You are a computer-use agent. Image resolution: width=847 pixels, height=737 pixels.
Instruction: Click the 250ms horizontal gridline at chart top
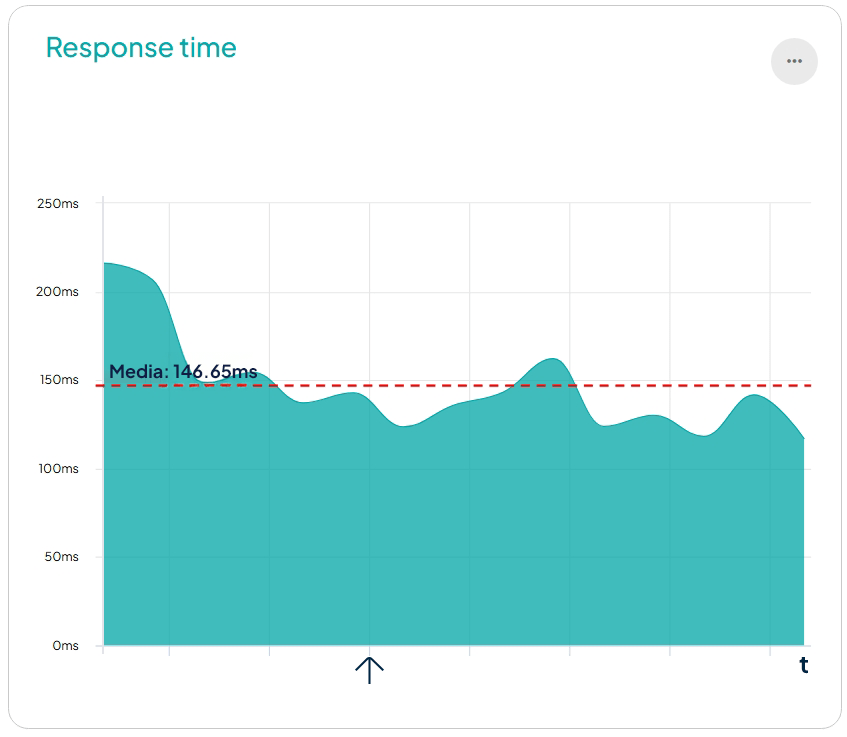point(450,203)
